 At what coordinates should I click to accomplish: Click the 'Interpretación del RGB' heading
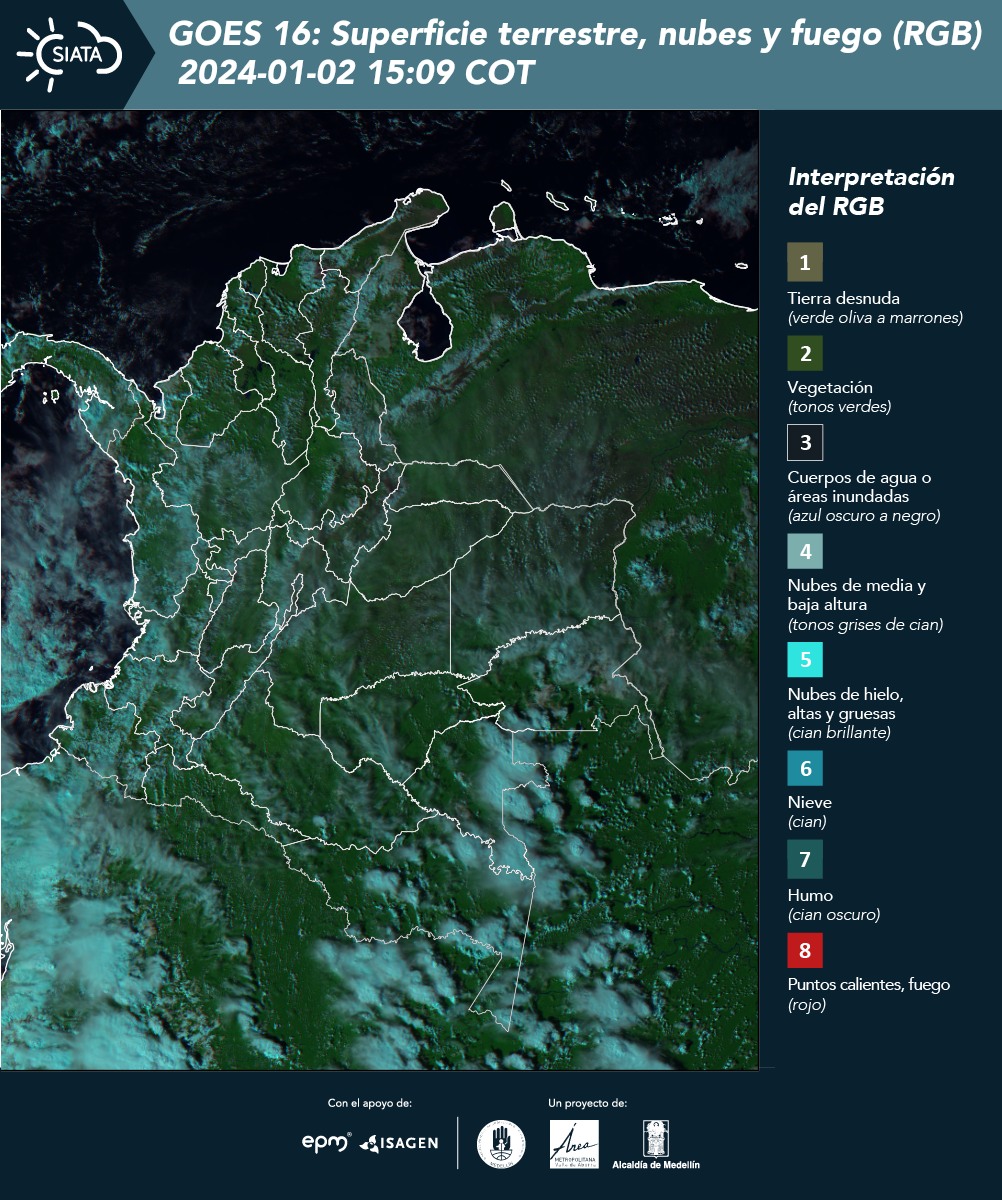(x=871, y=191)
